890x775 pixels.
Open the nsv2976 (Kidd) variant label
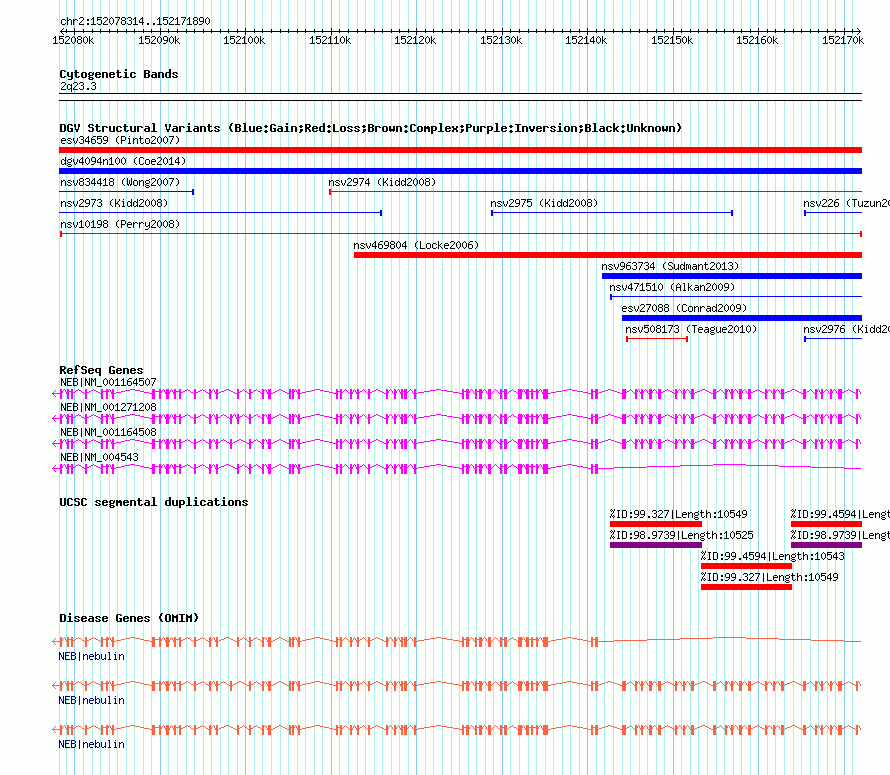click(x=846, y=329)
